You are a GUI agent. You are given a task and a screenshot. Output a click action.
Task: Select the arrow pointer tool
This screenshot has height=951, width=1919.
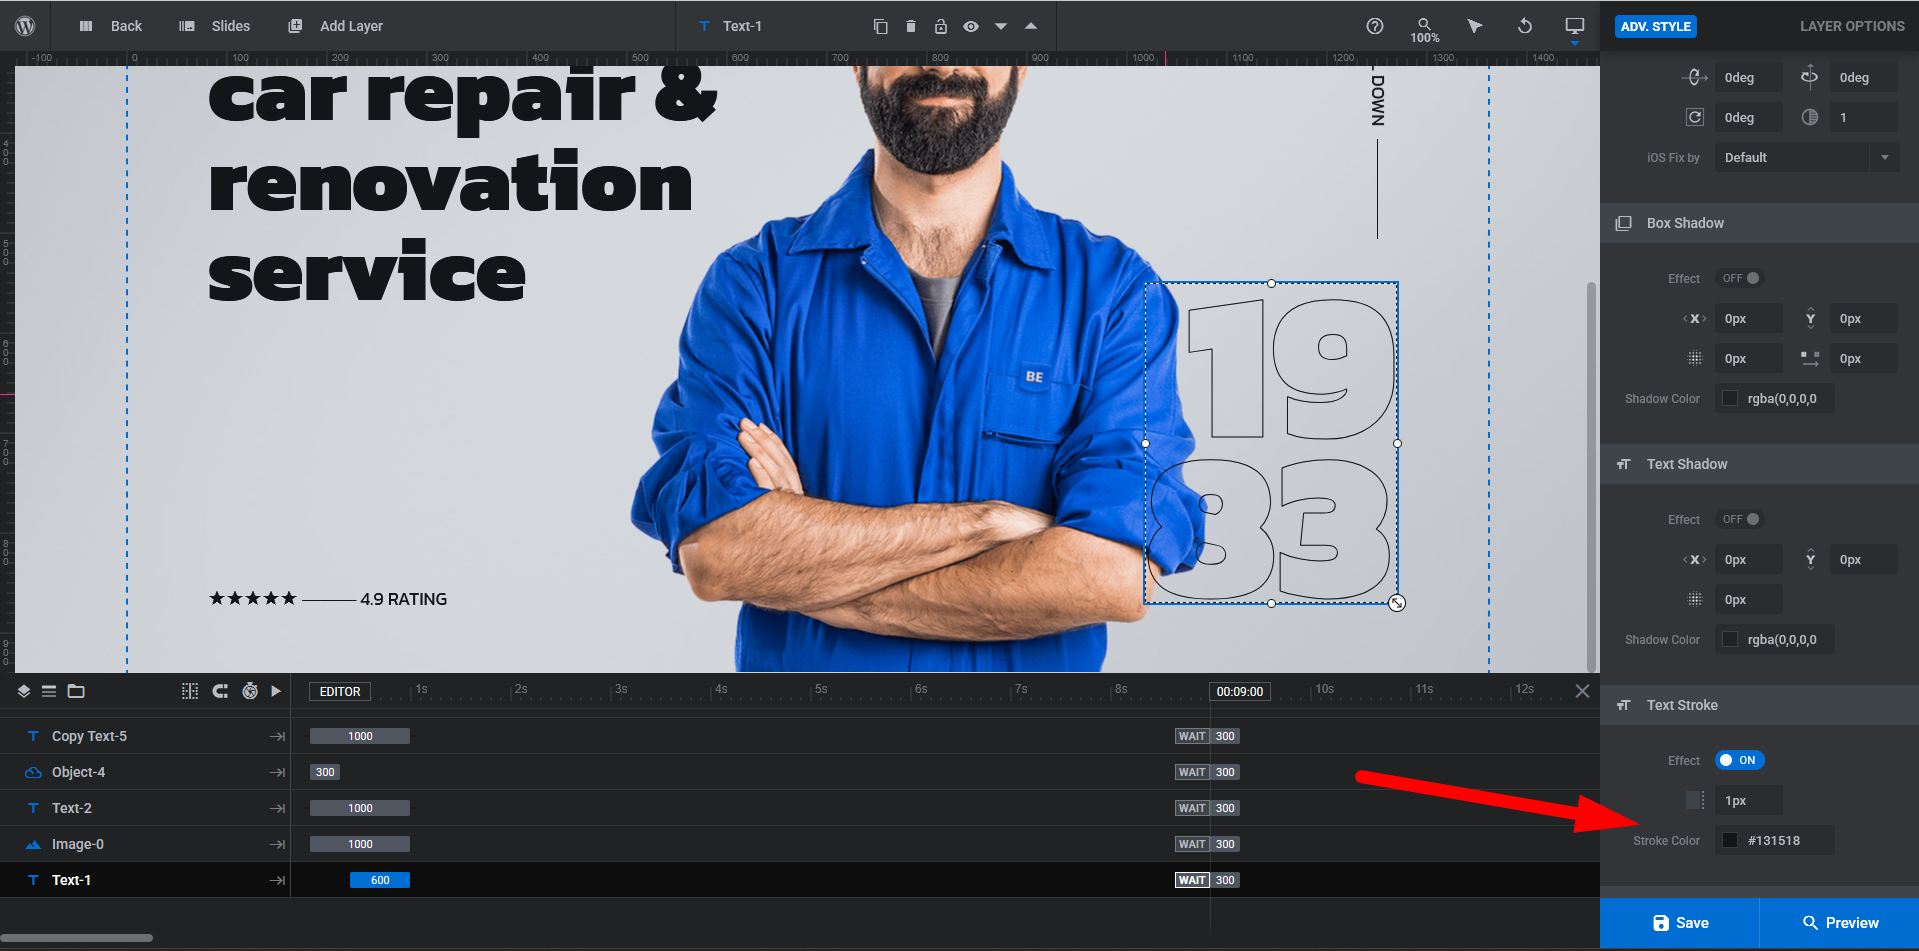click(x=1474, y=26)
